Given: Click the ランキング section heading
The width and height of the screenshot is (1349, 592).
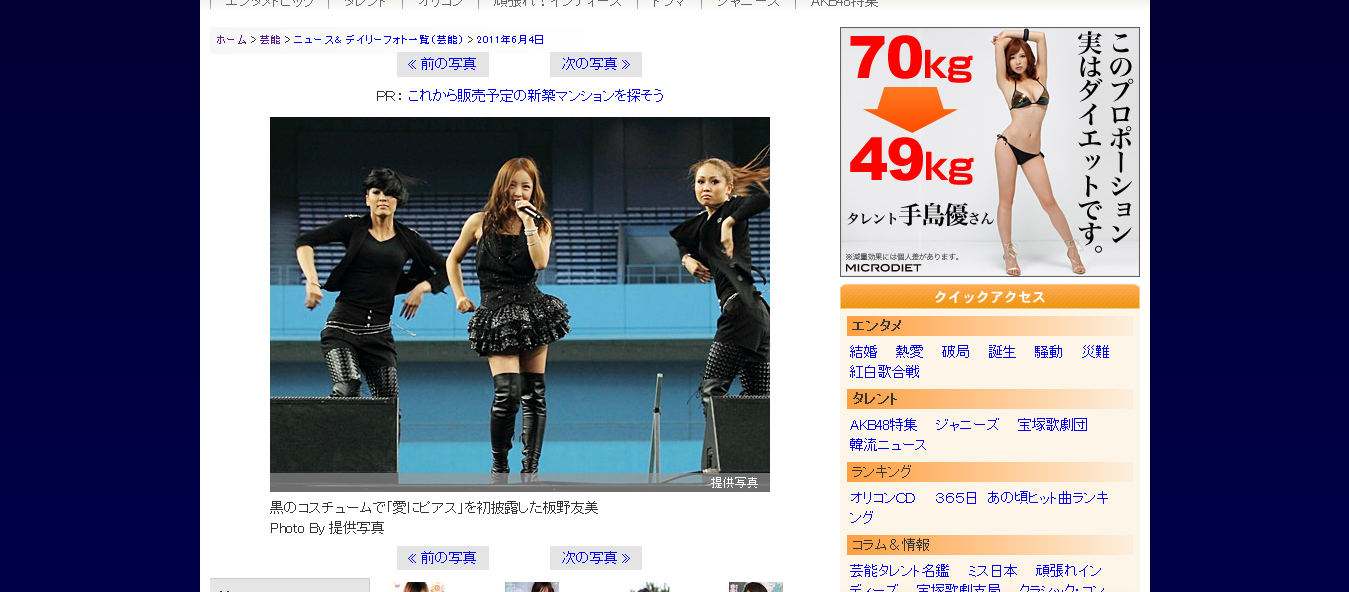Looking at the screenshot, I should coord(990,472).
